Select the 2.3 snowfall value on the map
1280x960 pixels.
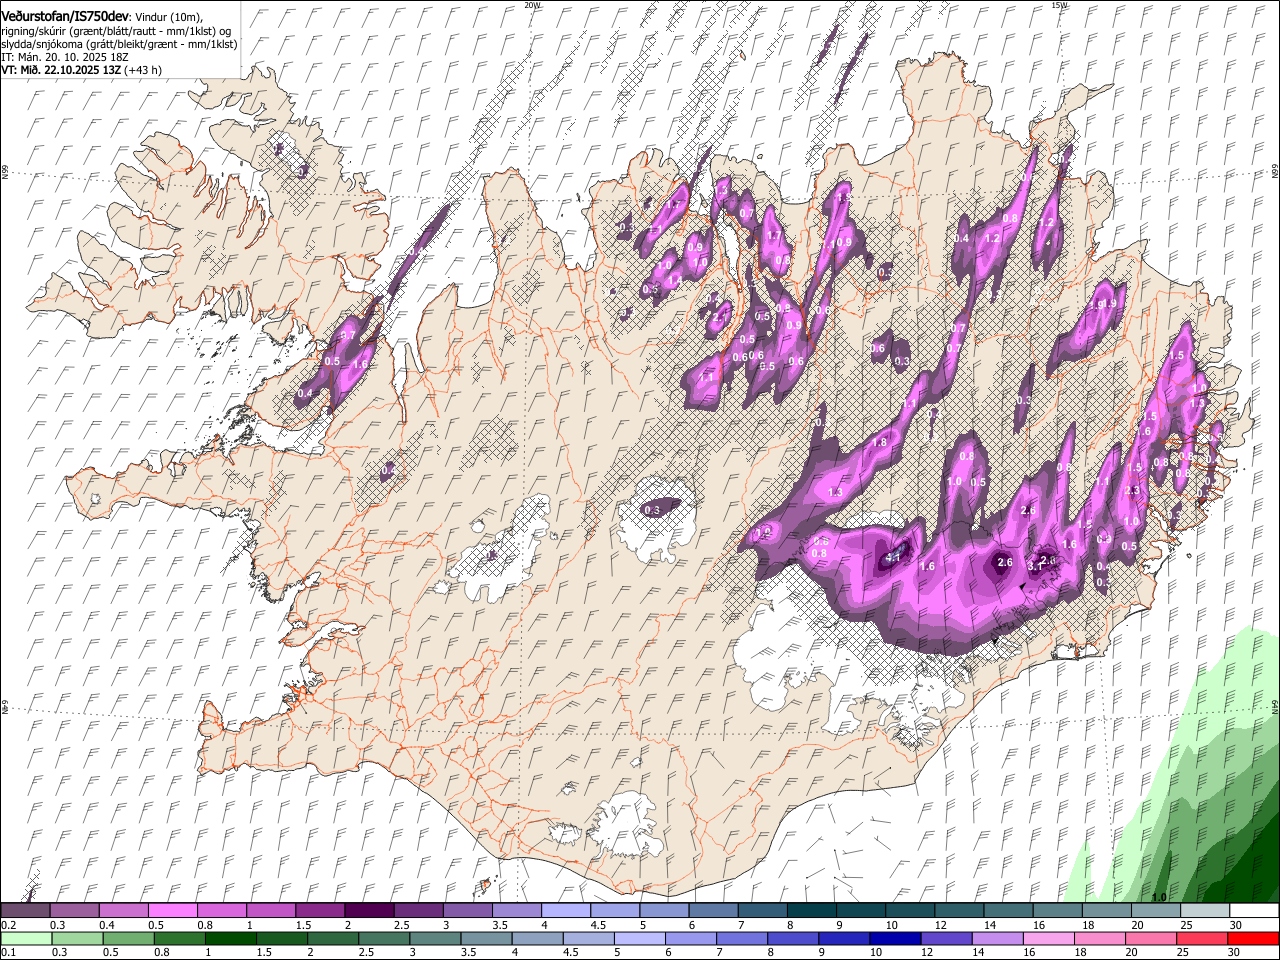point(1132,490)
